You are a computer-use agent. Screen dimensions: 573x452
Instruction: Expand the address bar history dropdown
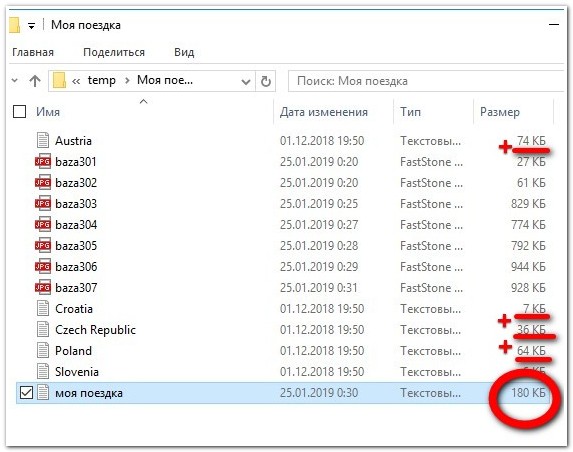click(x=246, y=81)
